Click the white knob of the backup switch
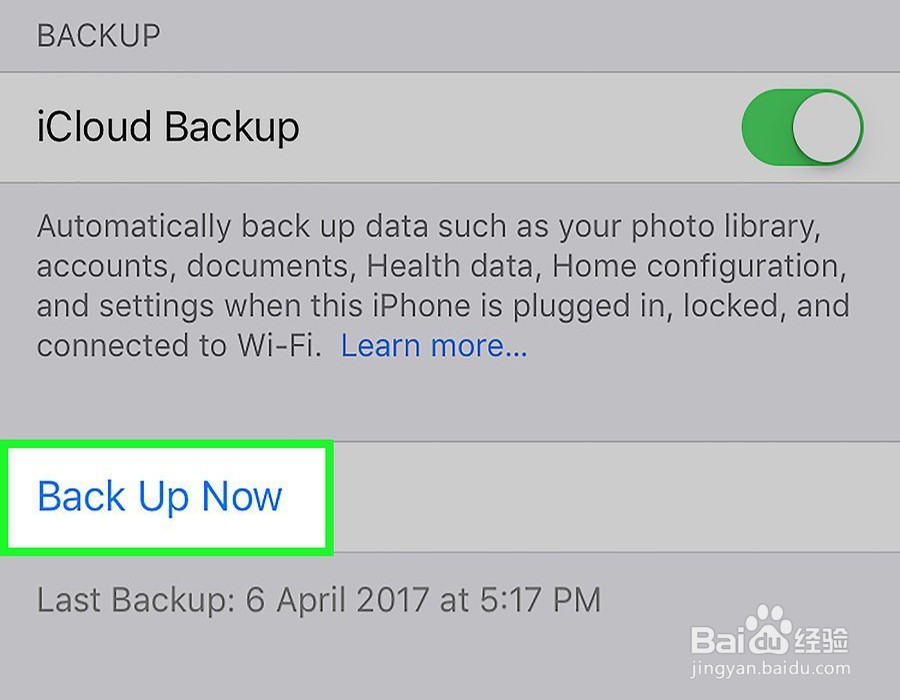This screenshot has height=700, width=900. [x=827, y=127]
